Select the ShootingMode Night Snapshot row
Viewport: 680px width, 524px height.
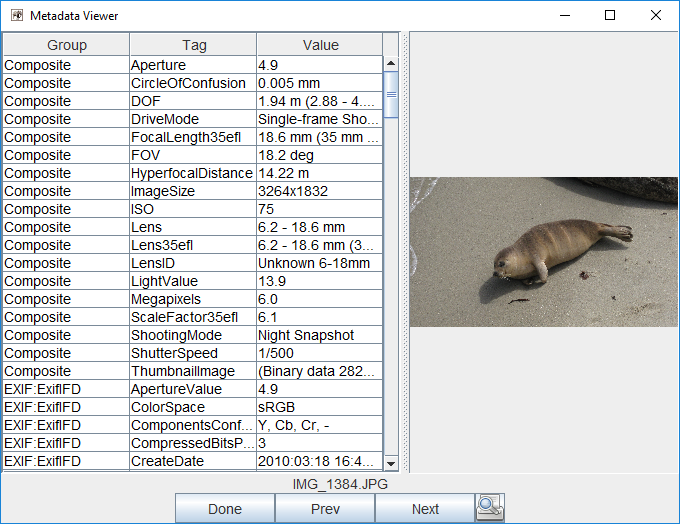click(192, 335)
